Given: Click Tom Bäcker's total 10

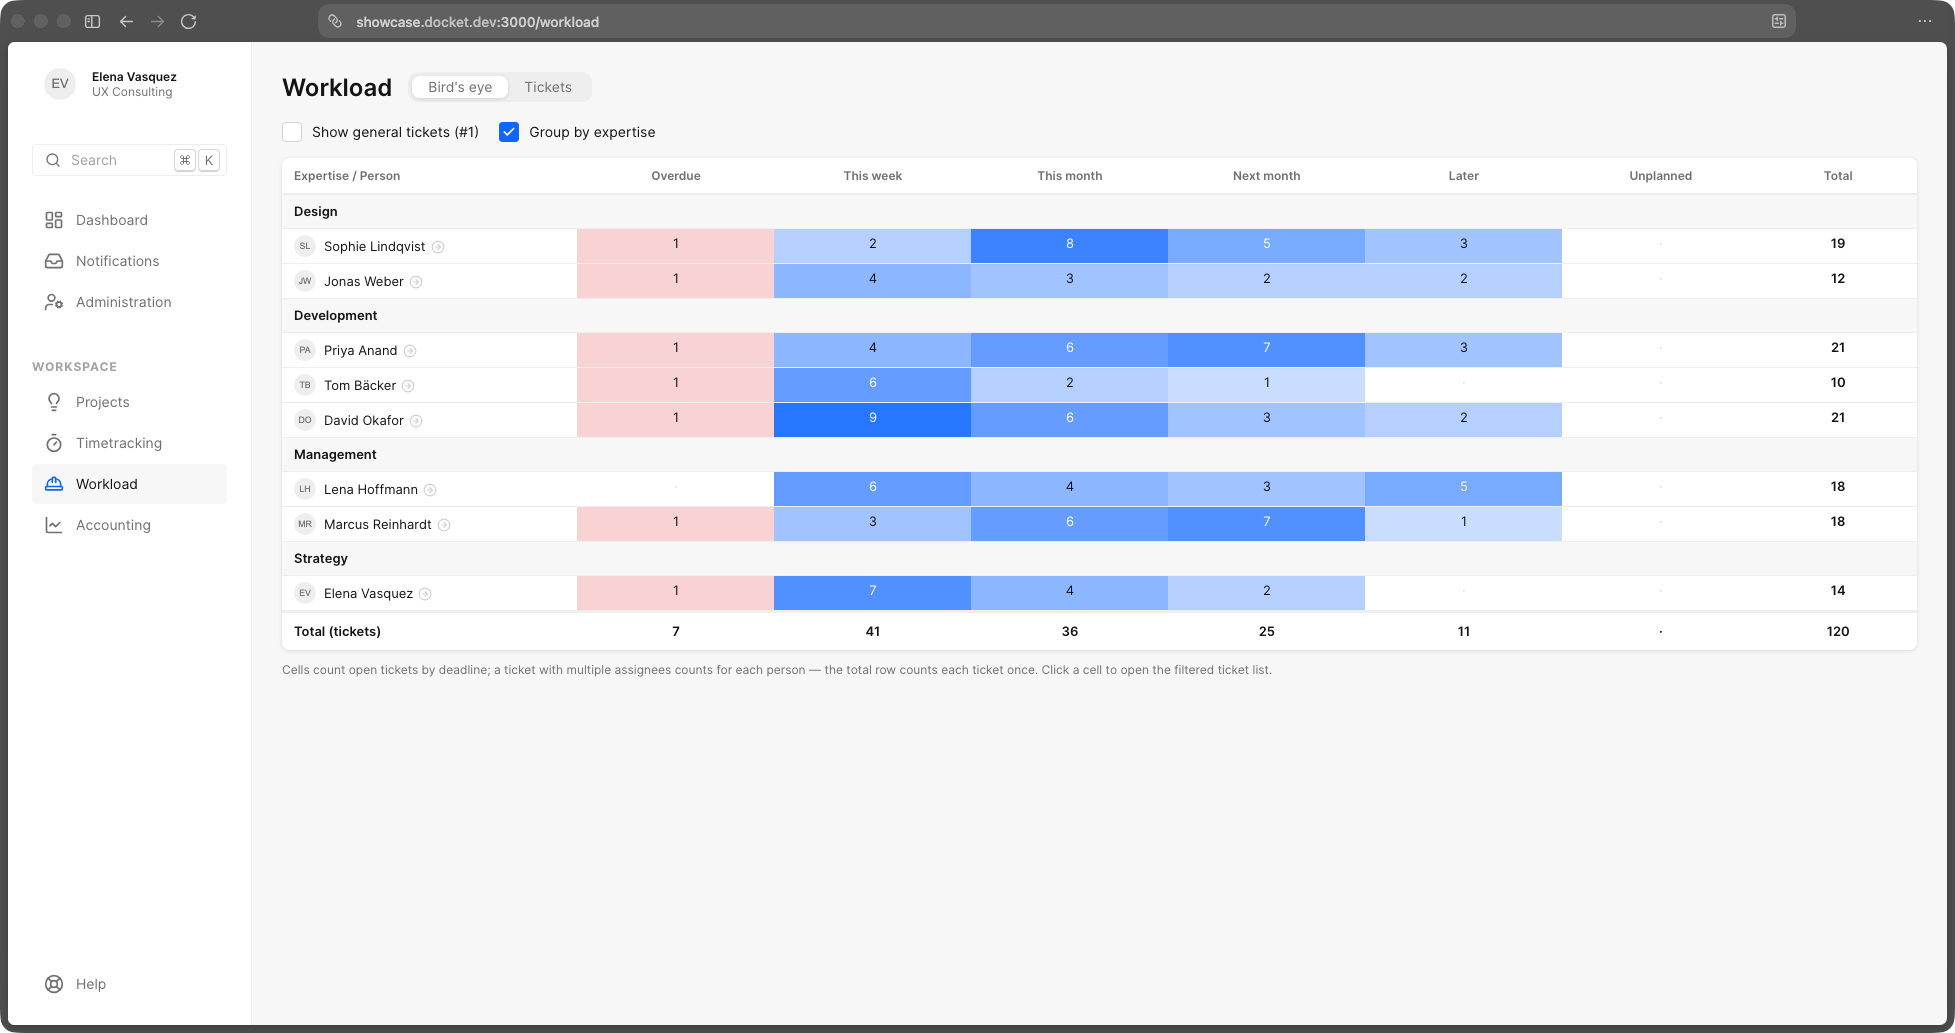Looking at the screenshot, I should pyautogui.click(x=1837, y=383).
